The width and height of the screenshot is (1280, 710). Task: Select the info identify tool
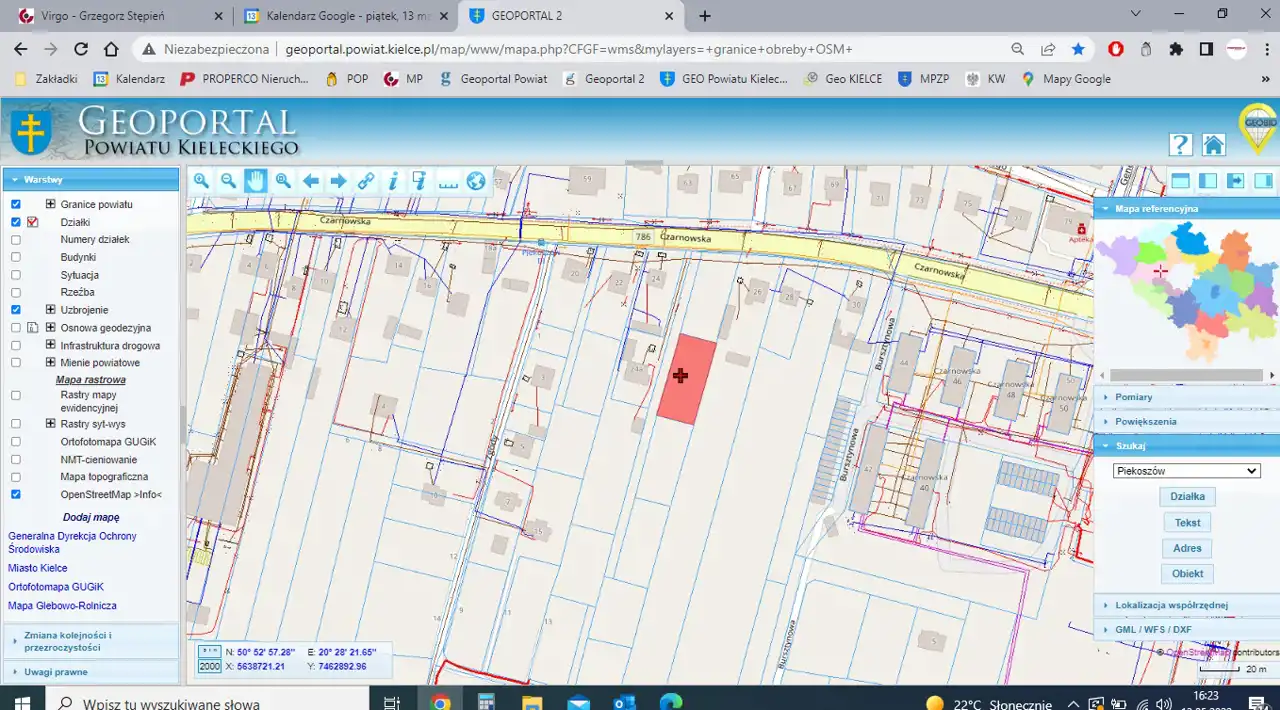393,181
